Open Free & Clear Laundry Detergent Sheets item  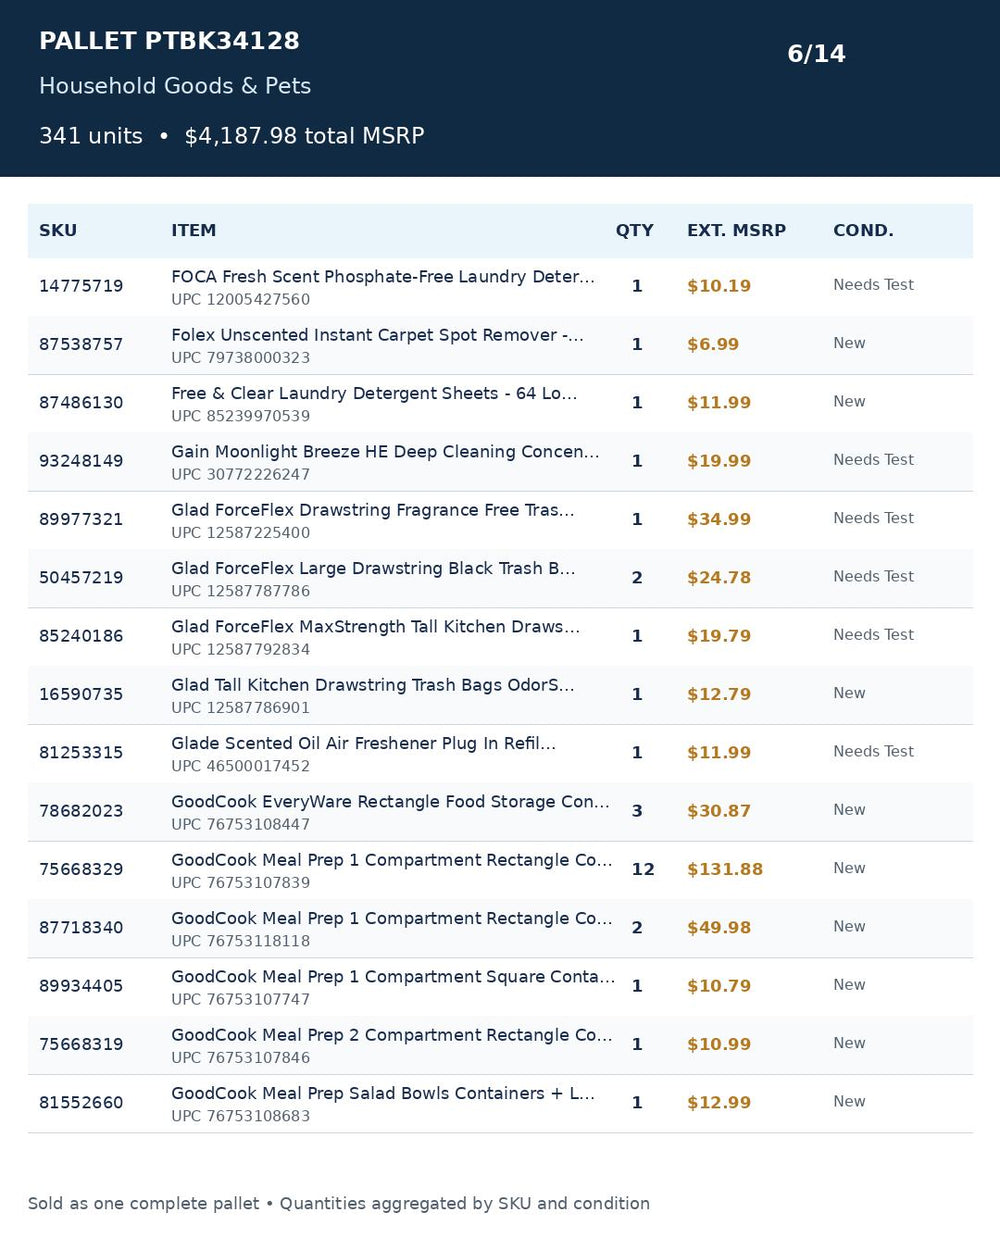[x=374, y=393]
